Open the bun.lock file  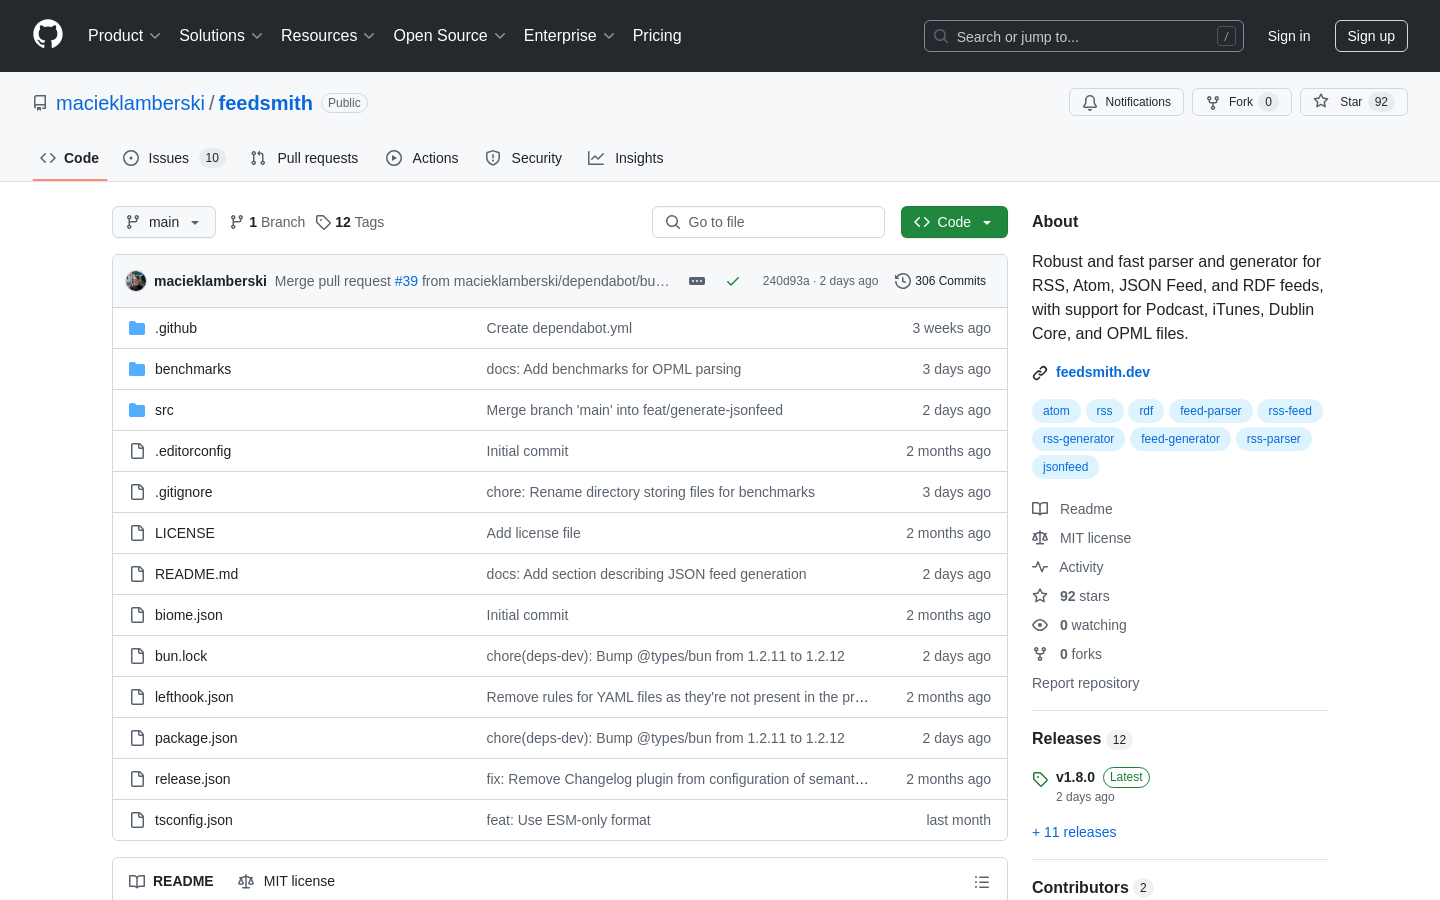[x=181, y=656]
